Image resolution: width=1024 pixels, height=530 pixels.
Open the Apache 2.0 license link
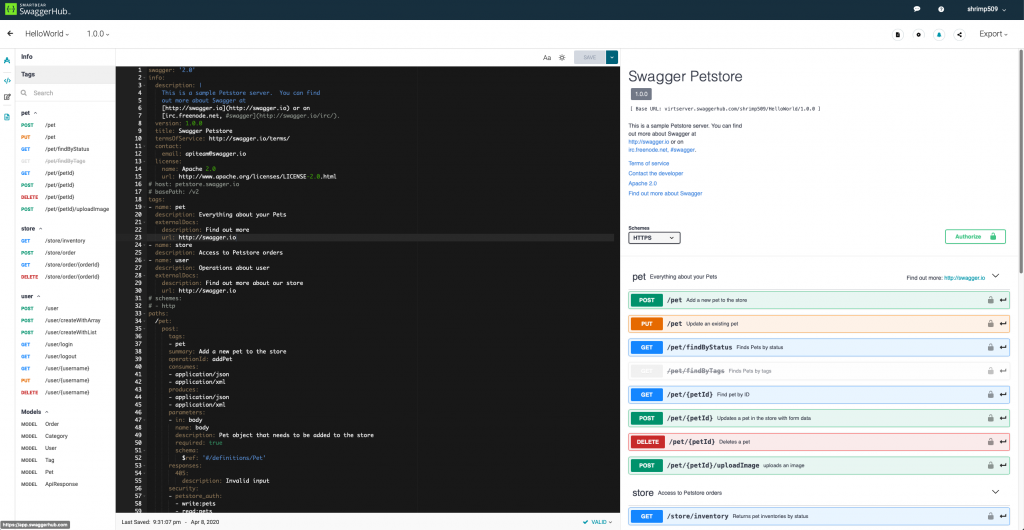(643, 183)
